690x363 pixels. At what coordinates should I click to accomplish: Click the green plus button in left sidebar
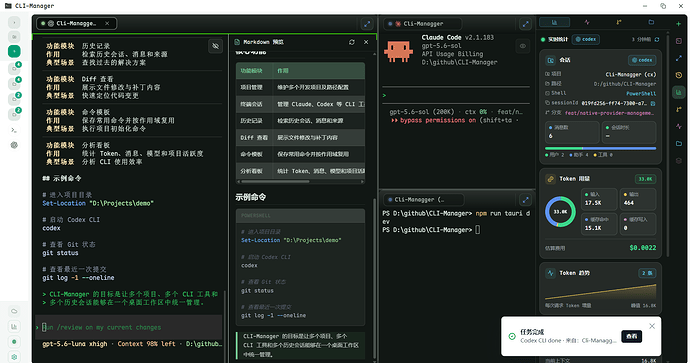(x=14, y=51)
